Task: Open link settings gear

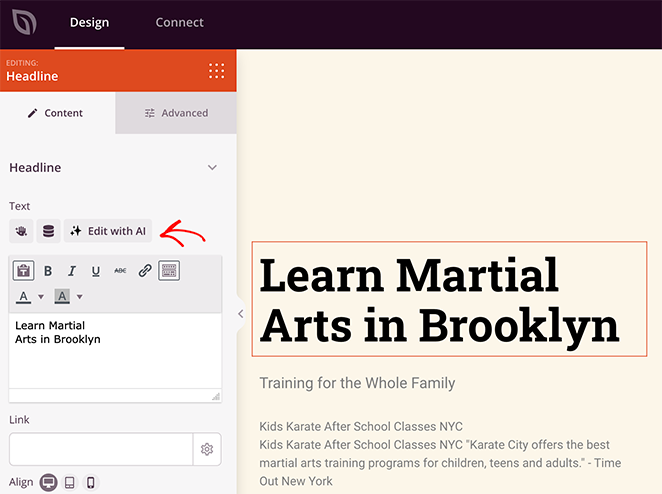Action: pyautogui.click(x=207, y=450)
